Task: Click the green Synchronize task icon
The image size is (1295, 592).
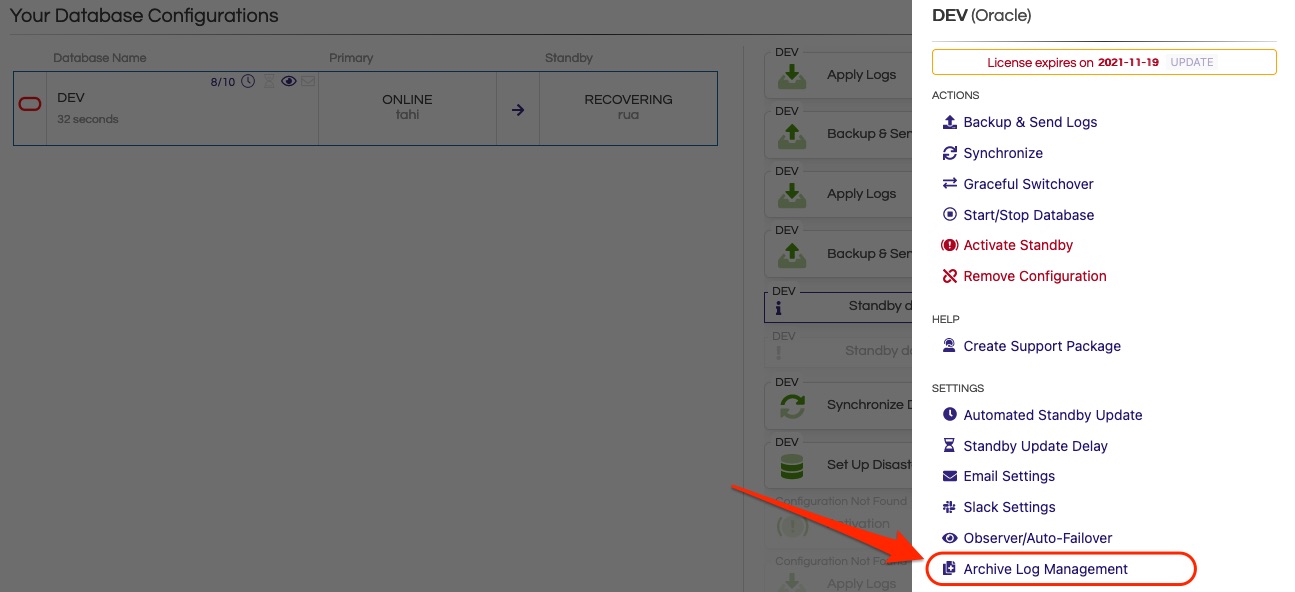Action: tap(792, 406)
